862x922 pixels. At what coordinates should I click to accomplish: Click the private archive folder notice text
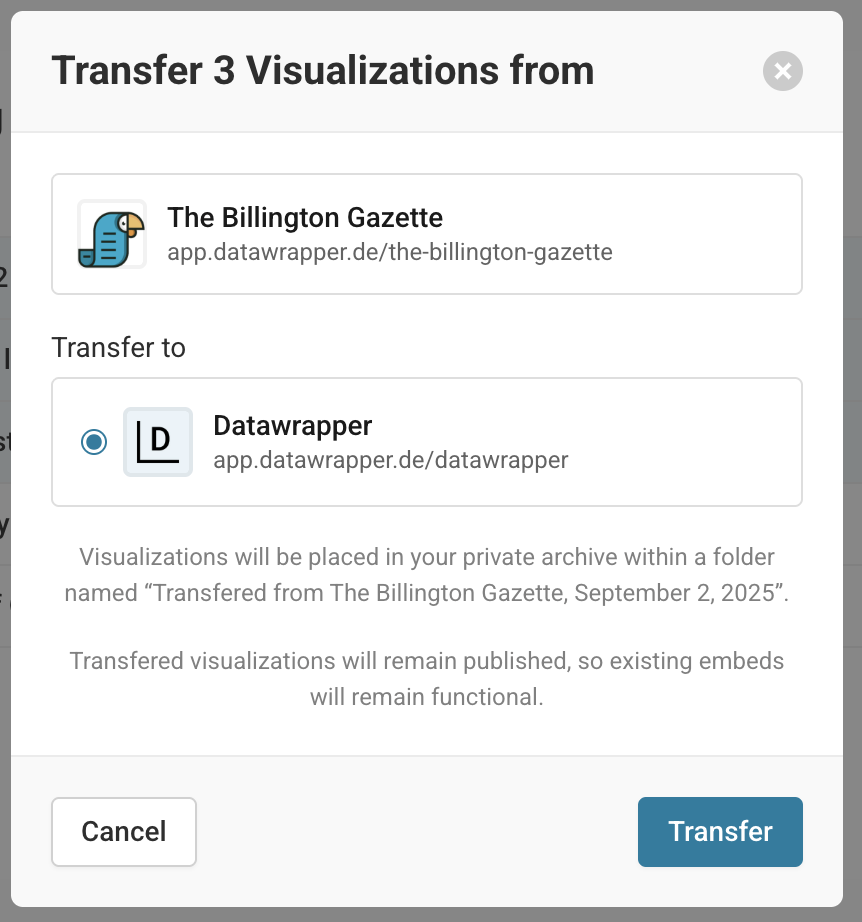(427, 574)
